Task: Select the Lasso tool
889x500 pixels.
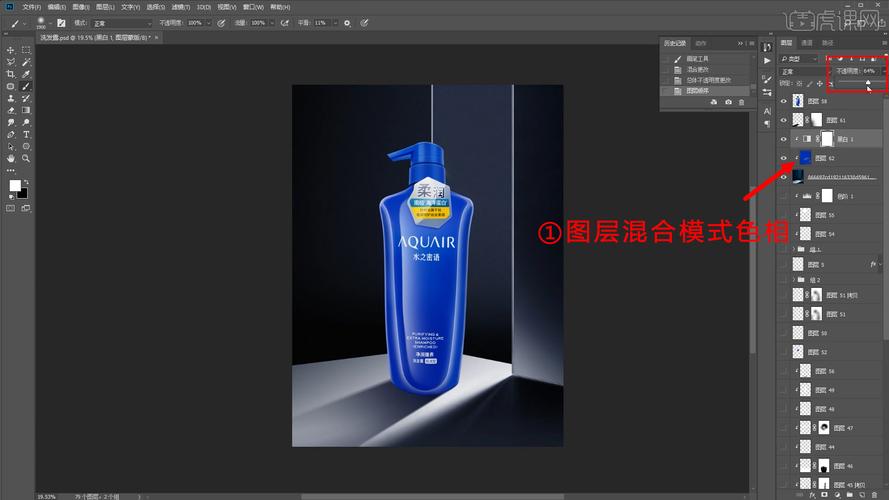Action: click(10, 62)
